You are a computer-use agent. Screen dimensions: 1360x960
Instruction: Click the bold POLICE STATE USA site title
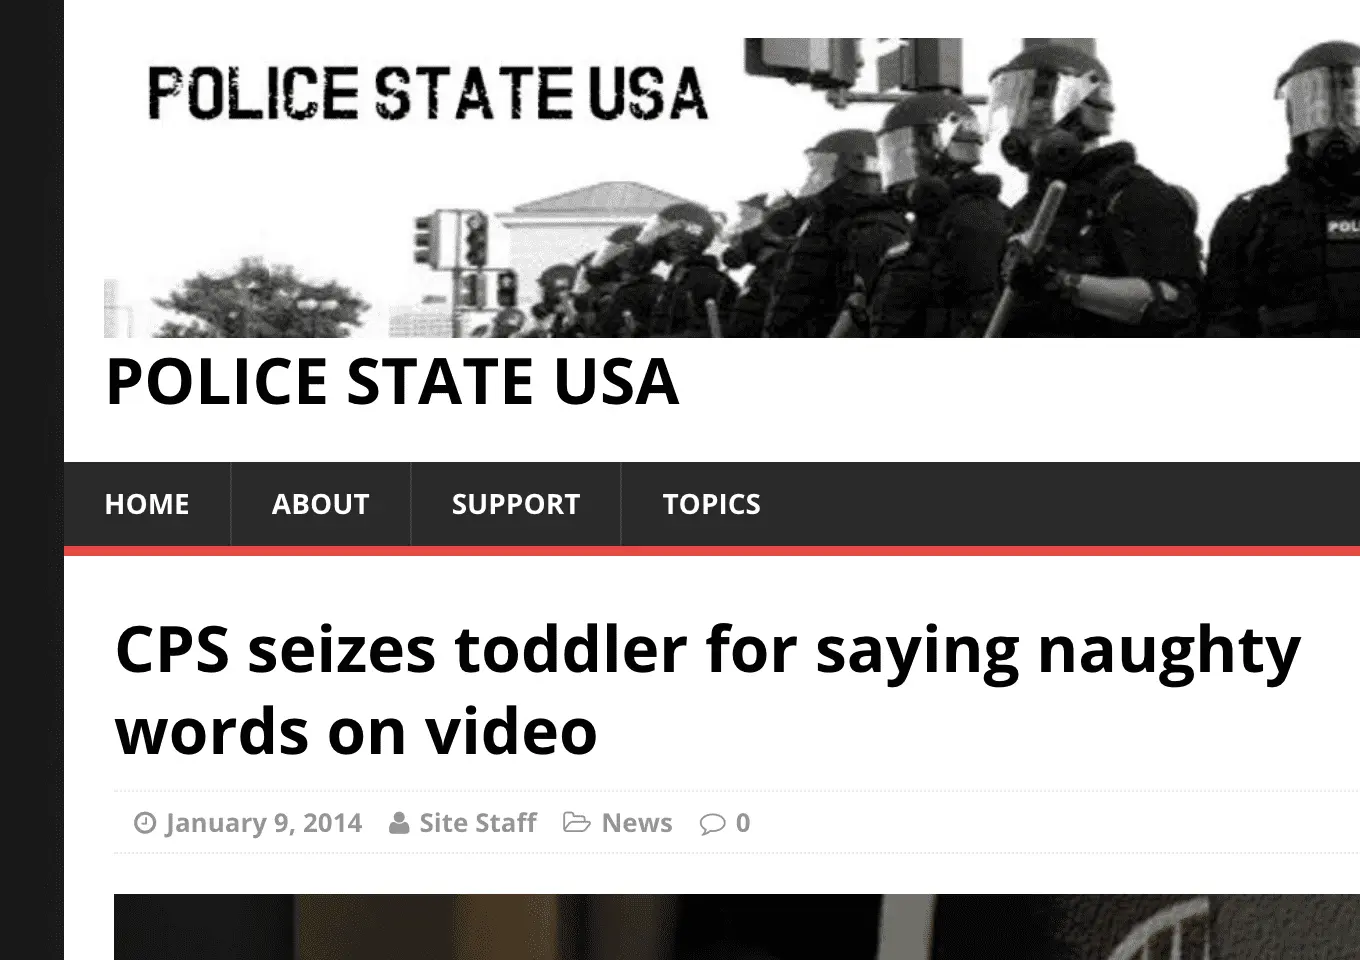392,381
